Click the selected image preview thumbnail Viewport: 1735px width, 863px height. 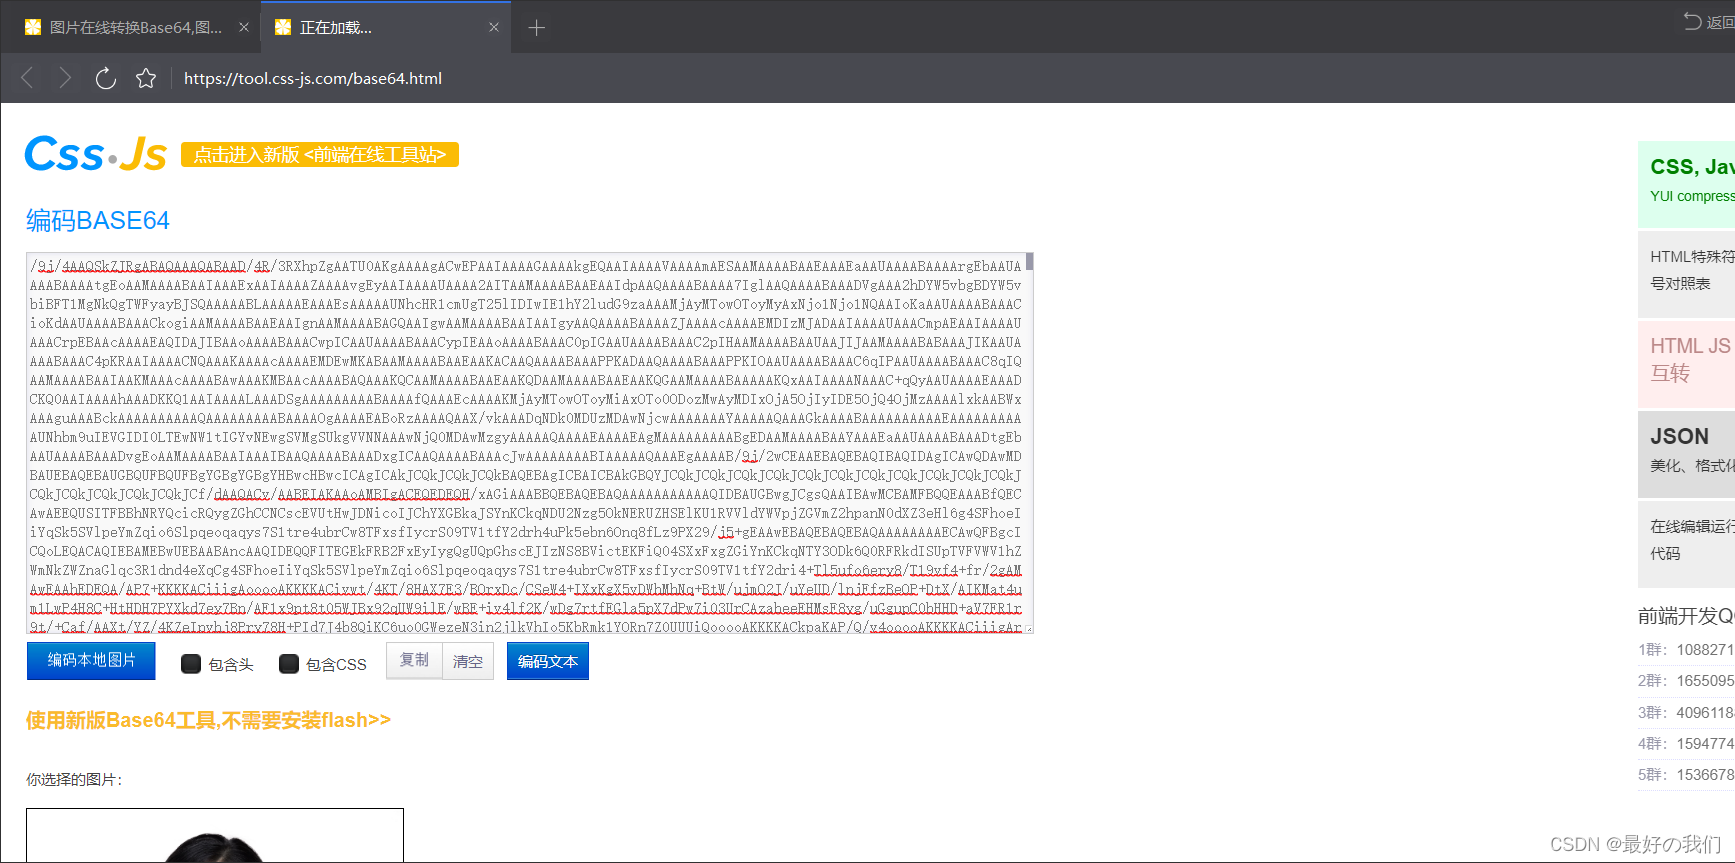pyautogui.click(x=215, y=835)
